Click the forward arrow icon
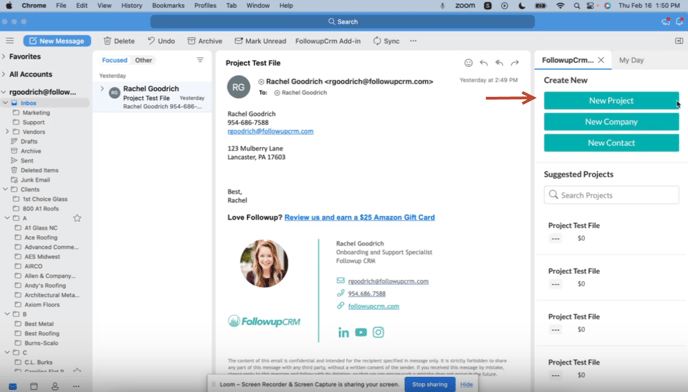 pos(515,63)
